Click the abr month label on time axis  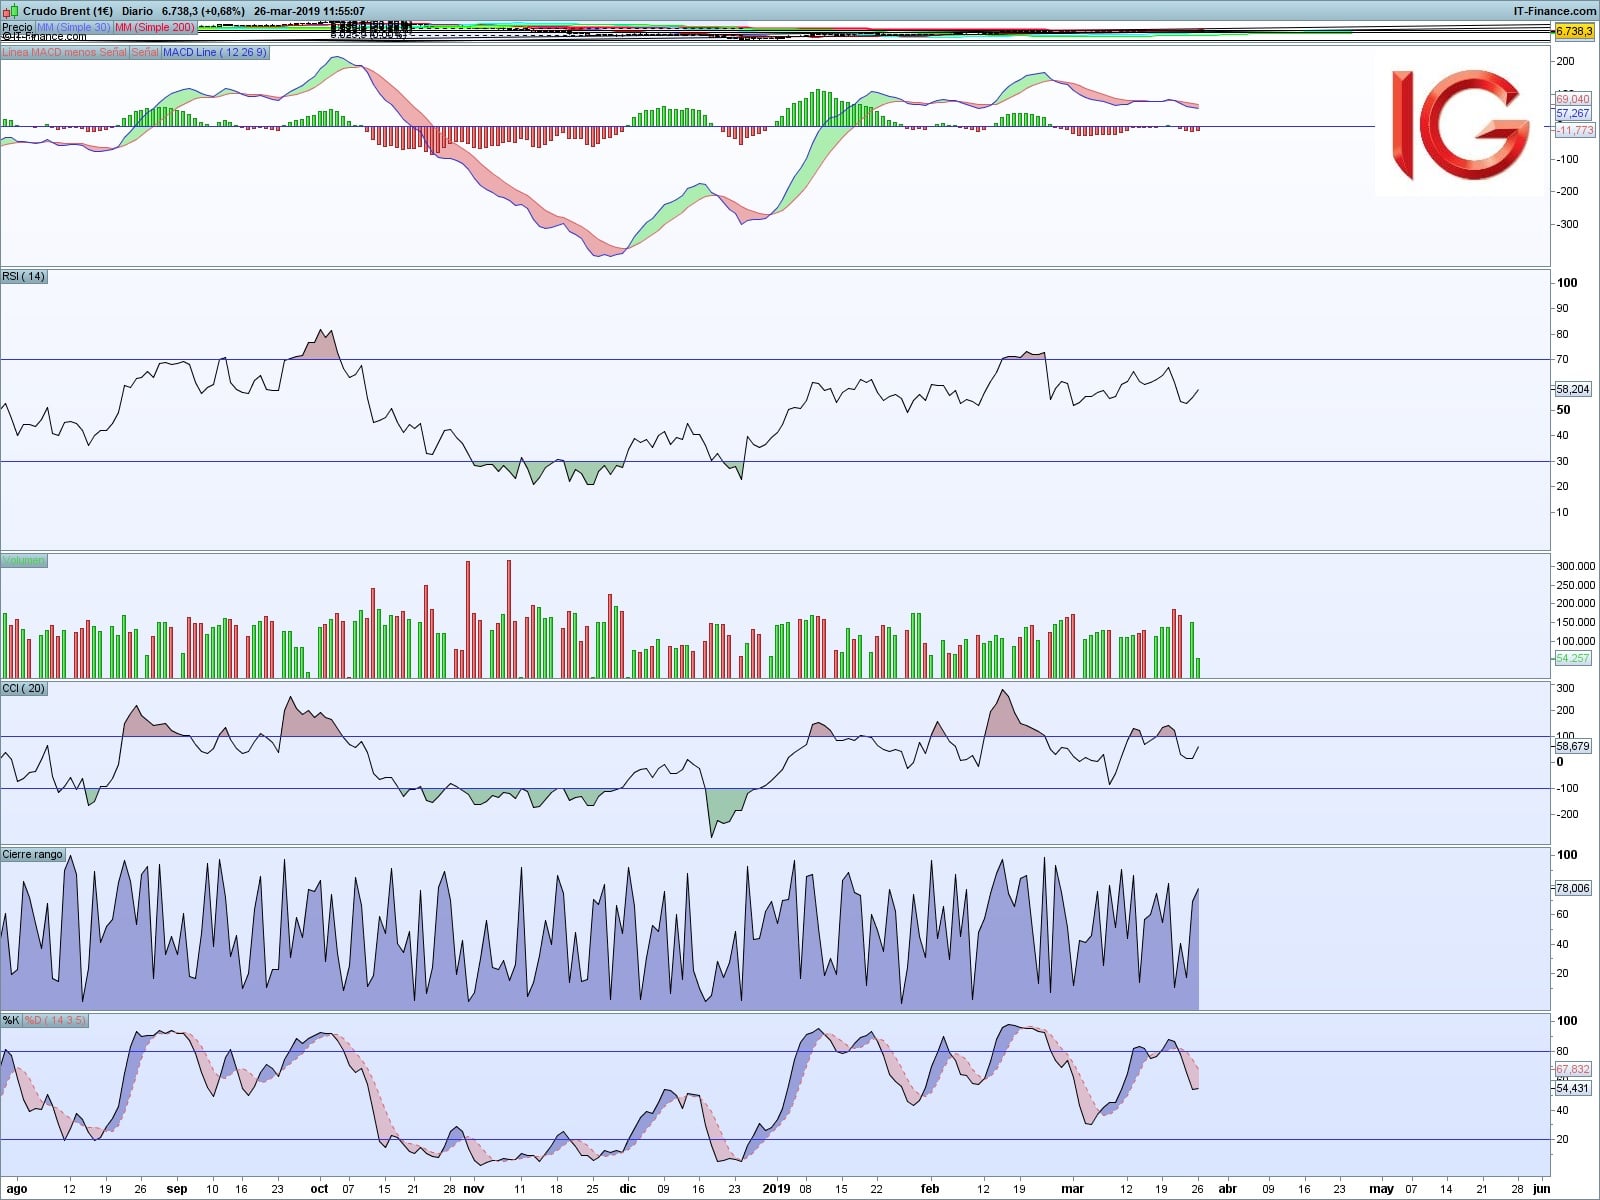1227,1189
